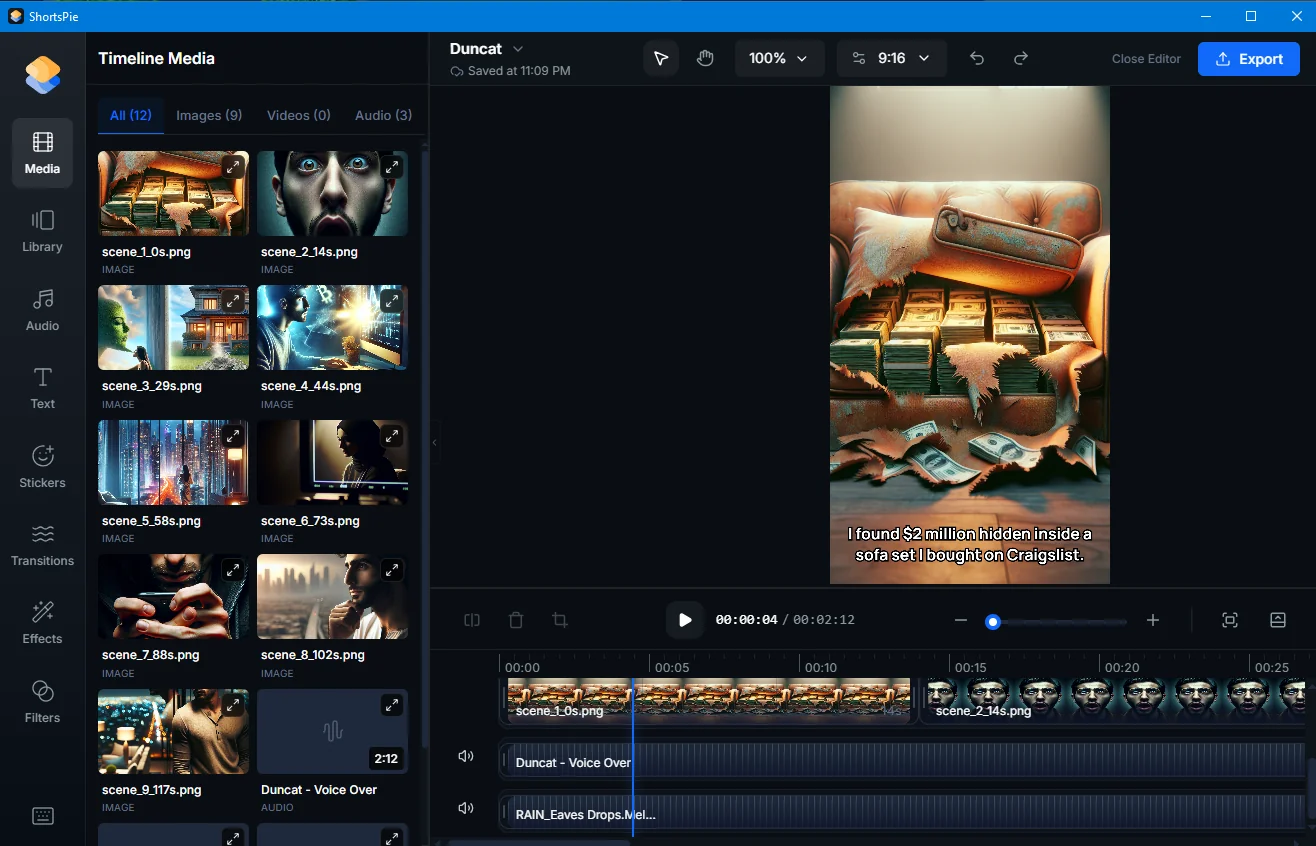The height and width of the screenshot is (846, 1316).
Task: Split clip at playhead icon
Action: (x=472, y=620)
